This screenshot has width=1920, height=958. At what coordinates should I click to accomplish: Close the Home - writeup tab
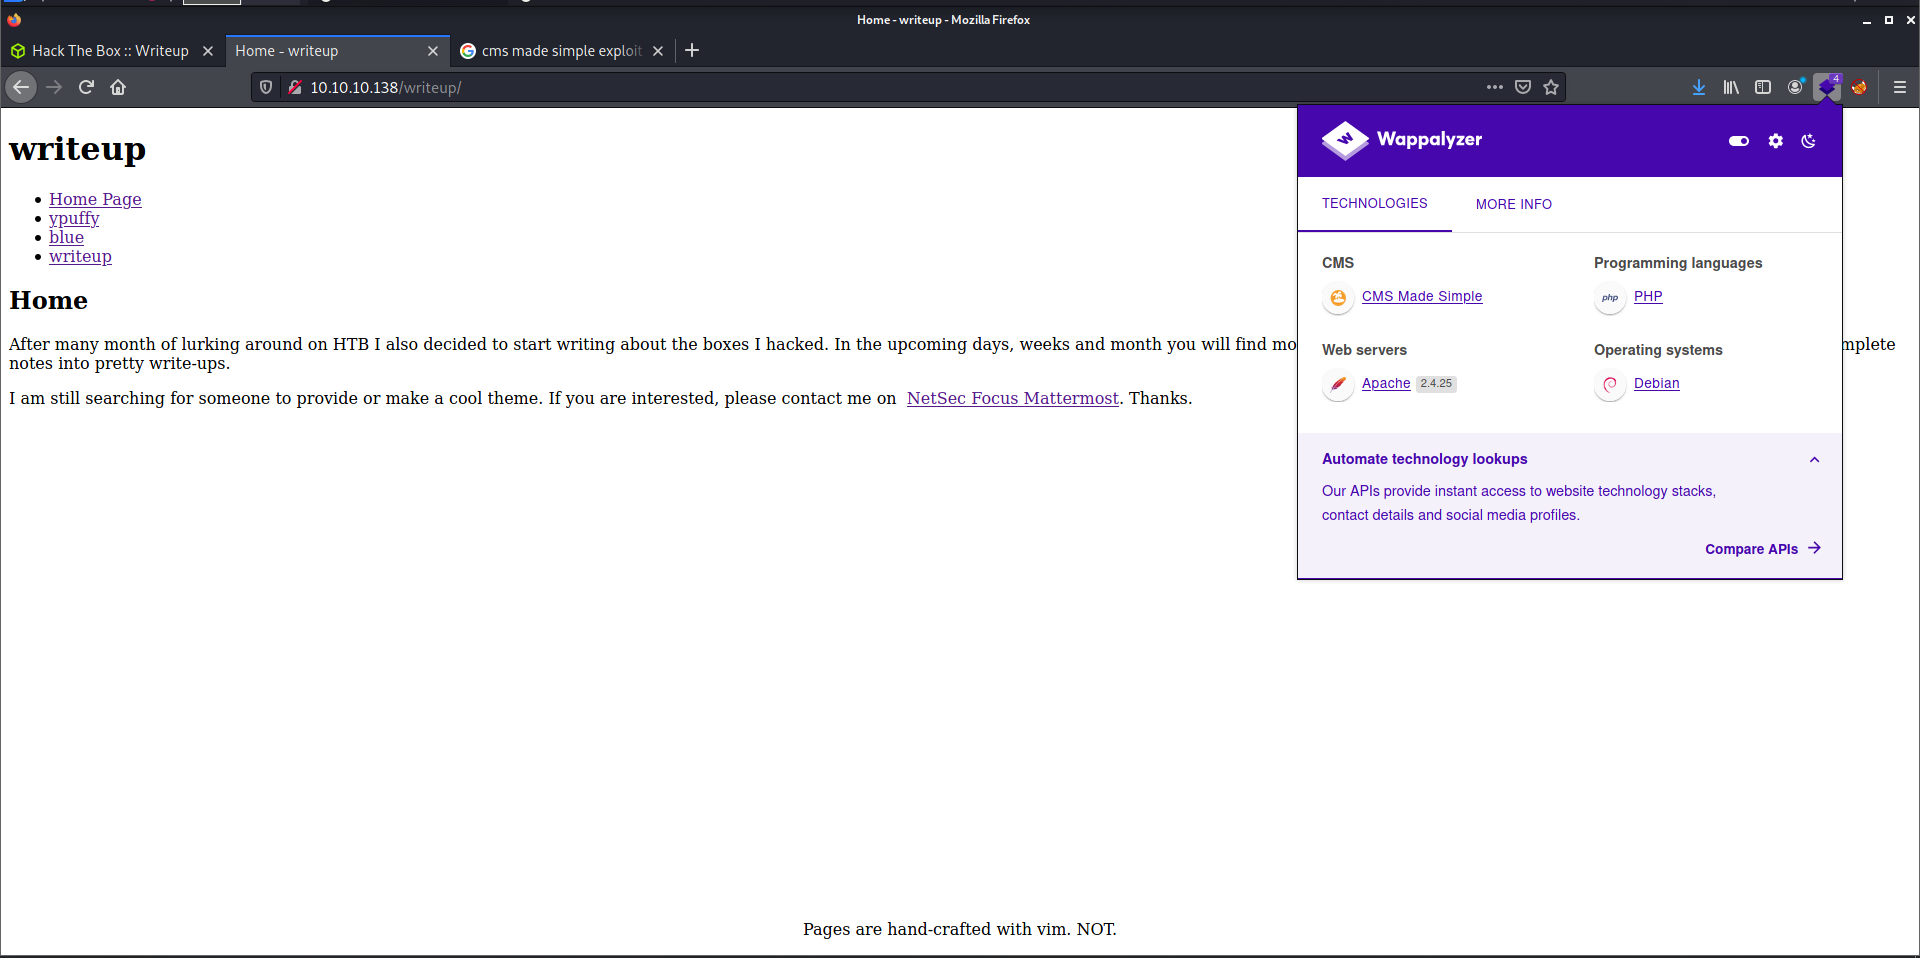(433, 51)
